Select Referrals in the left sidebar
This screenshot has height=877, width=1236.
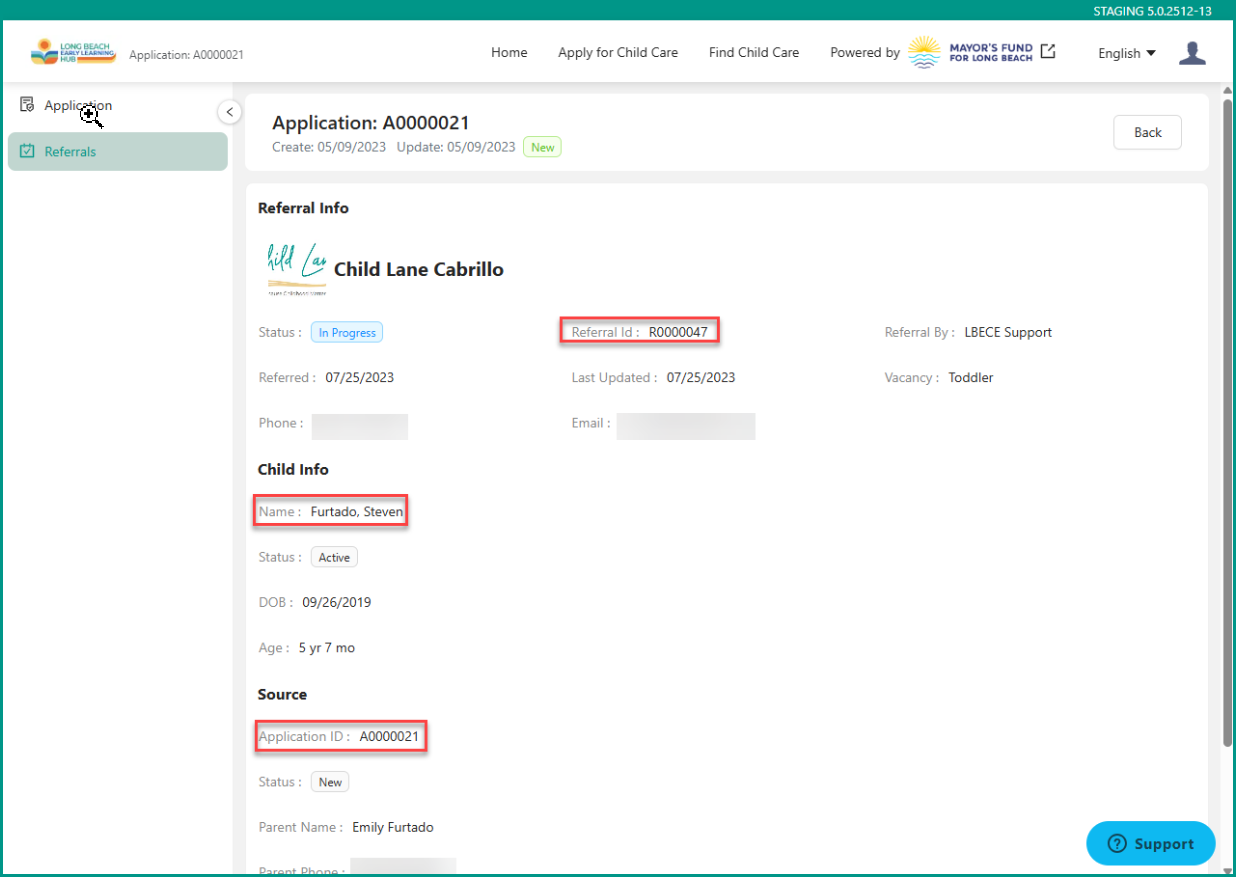[118, 152]
